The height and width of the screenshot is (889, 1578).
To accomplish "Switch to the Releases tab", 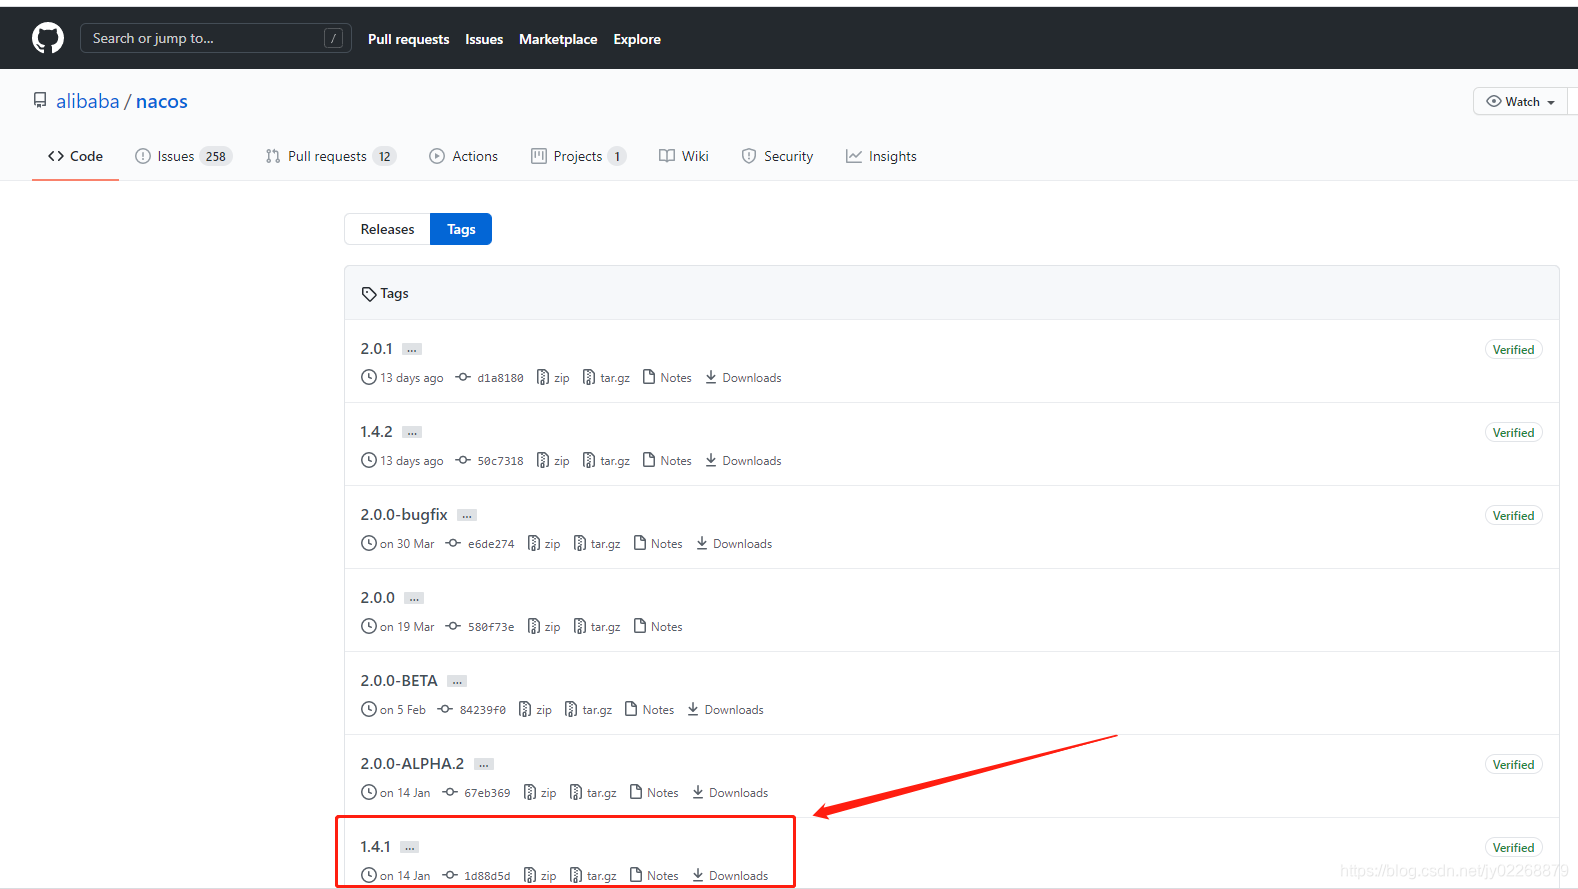I will (387, 229).
